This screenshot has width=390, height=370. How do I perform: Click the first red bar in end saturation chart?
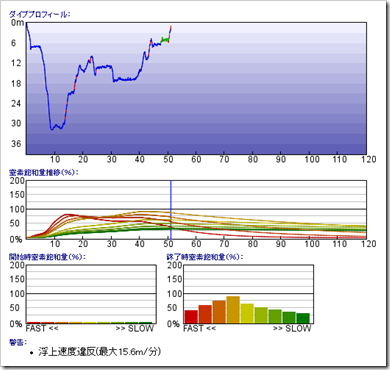tap(191, 317)
